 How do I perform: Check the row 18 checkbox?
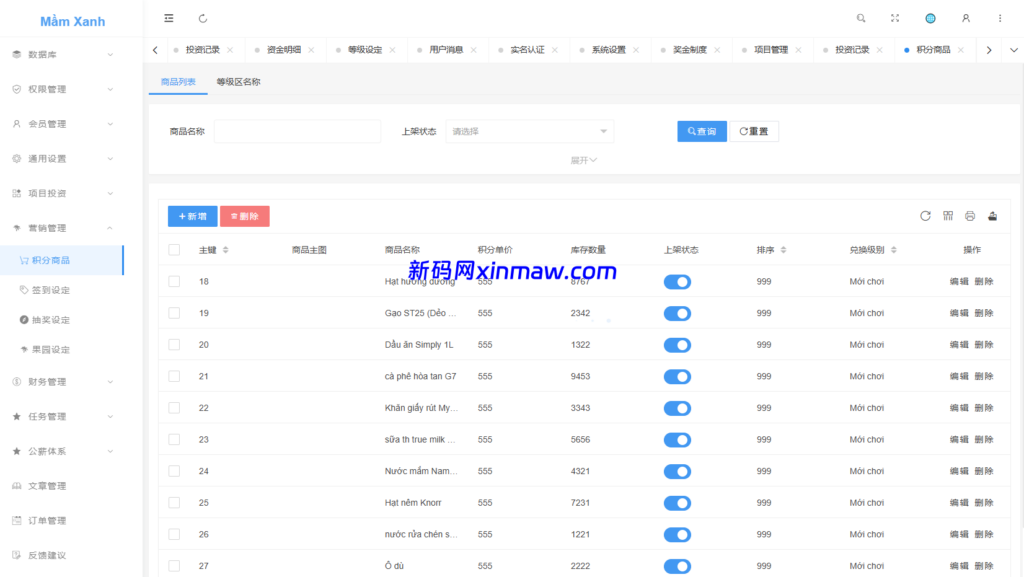point(174,281)
